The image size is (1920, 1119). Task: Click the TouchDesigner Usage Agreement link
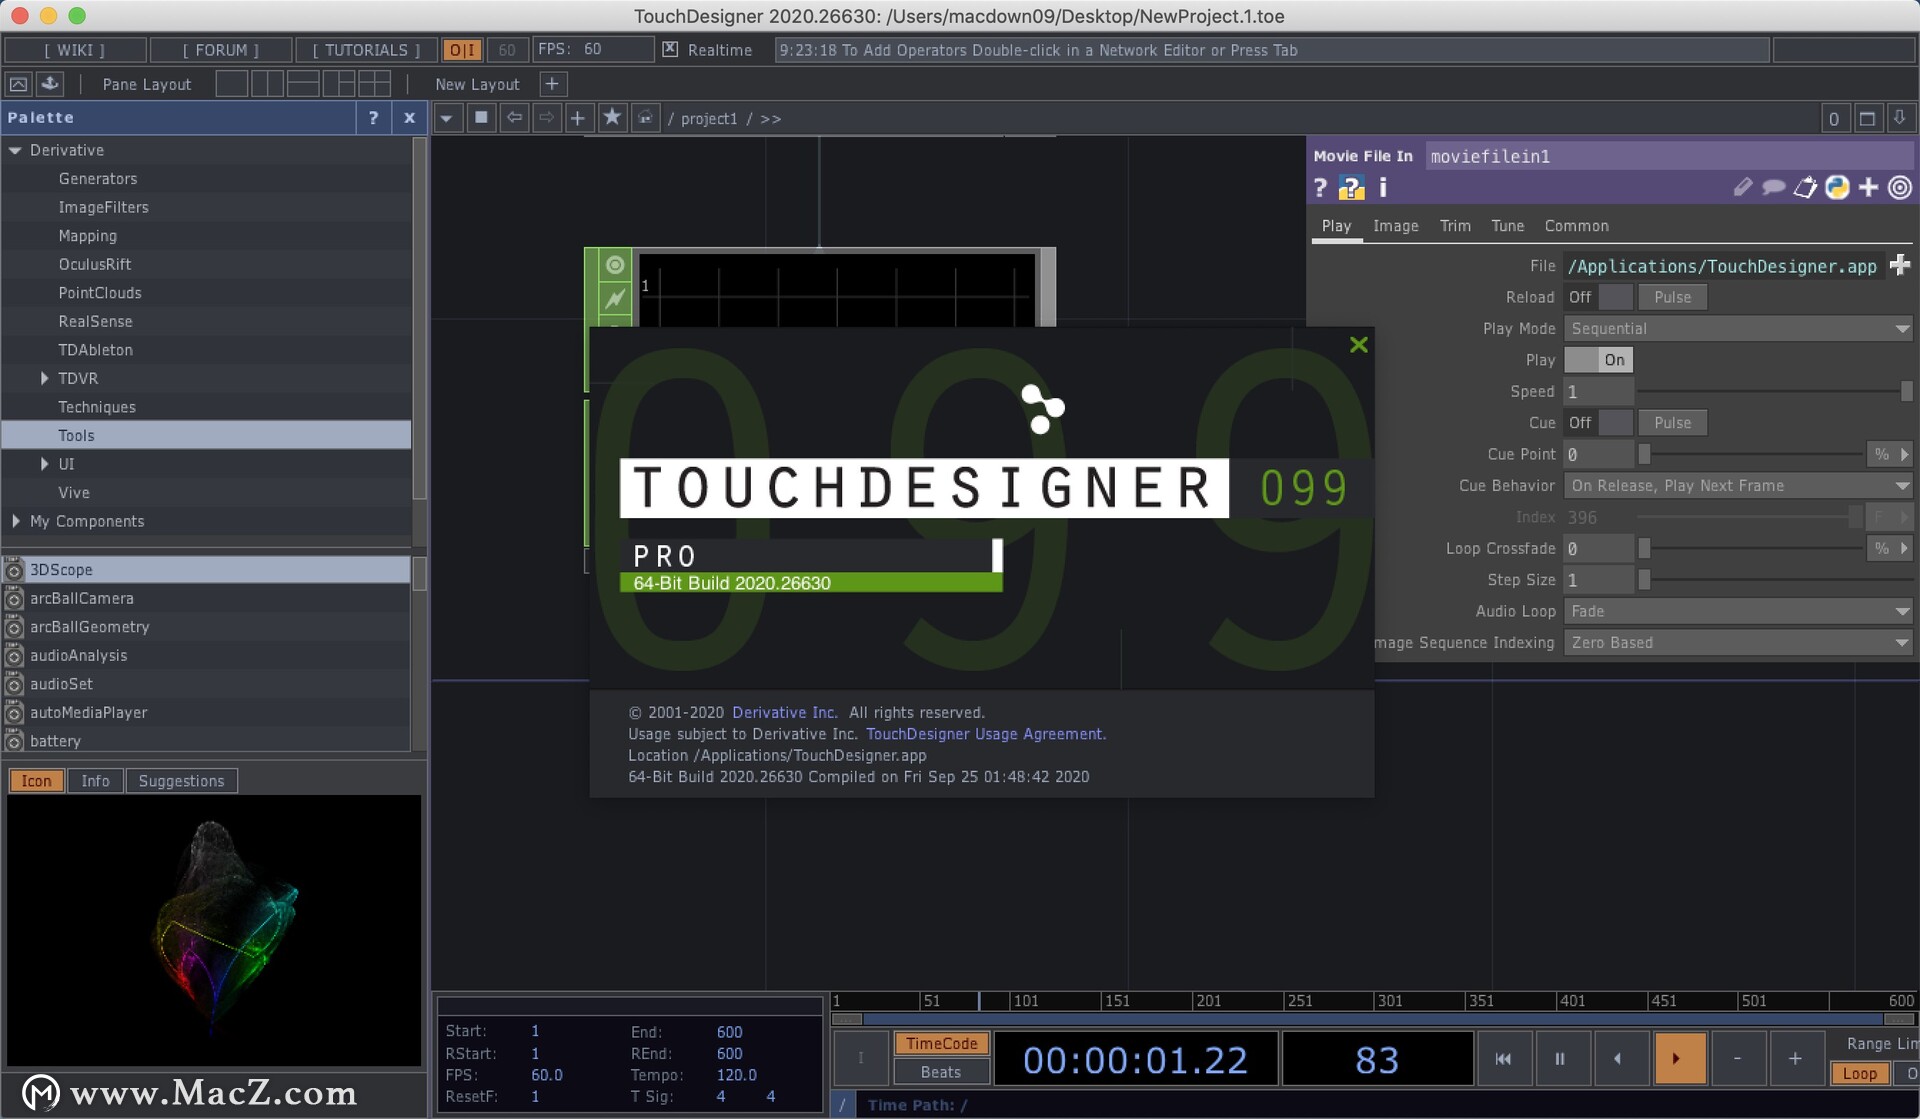coord(984,734)
